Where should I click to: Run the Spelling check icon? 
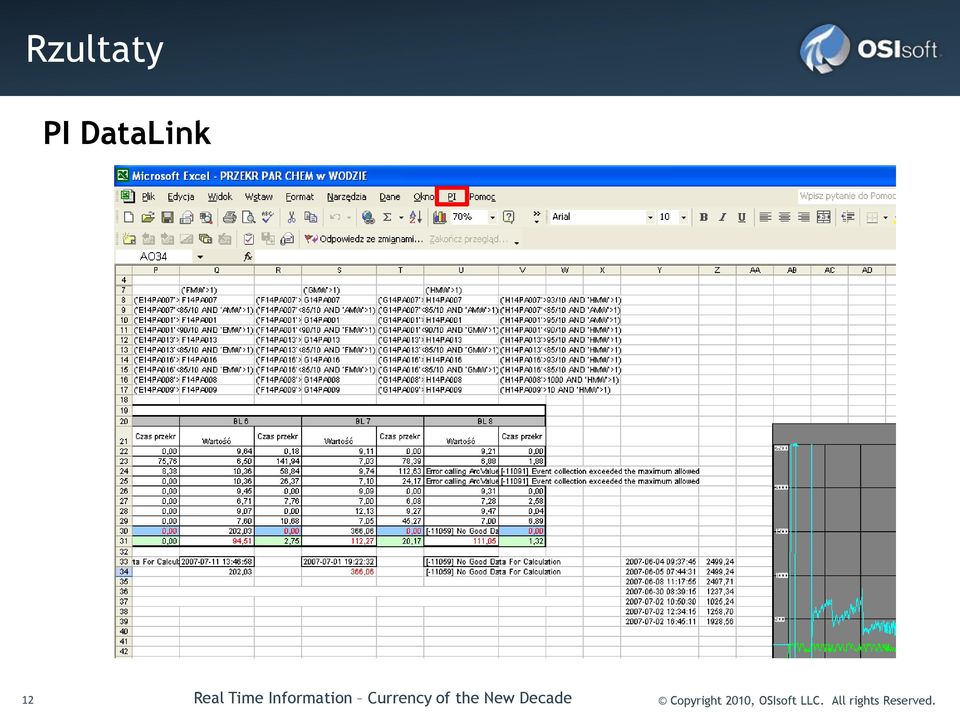point(268,217)
